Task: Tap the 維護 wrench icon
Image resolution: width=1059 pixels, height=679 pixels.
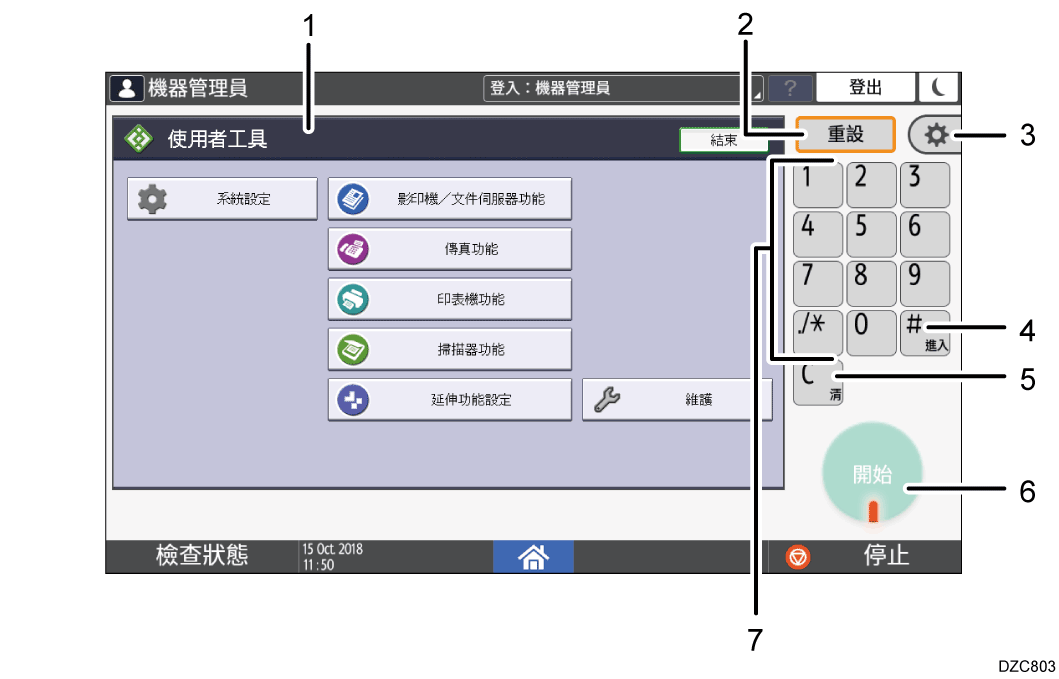Action: click(x=605, y=399)
